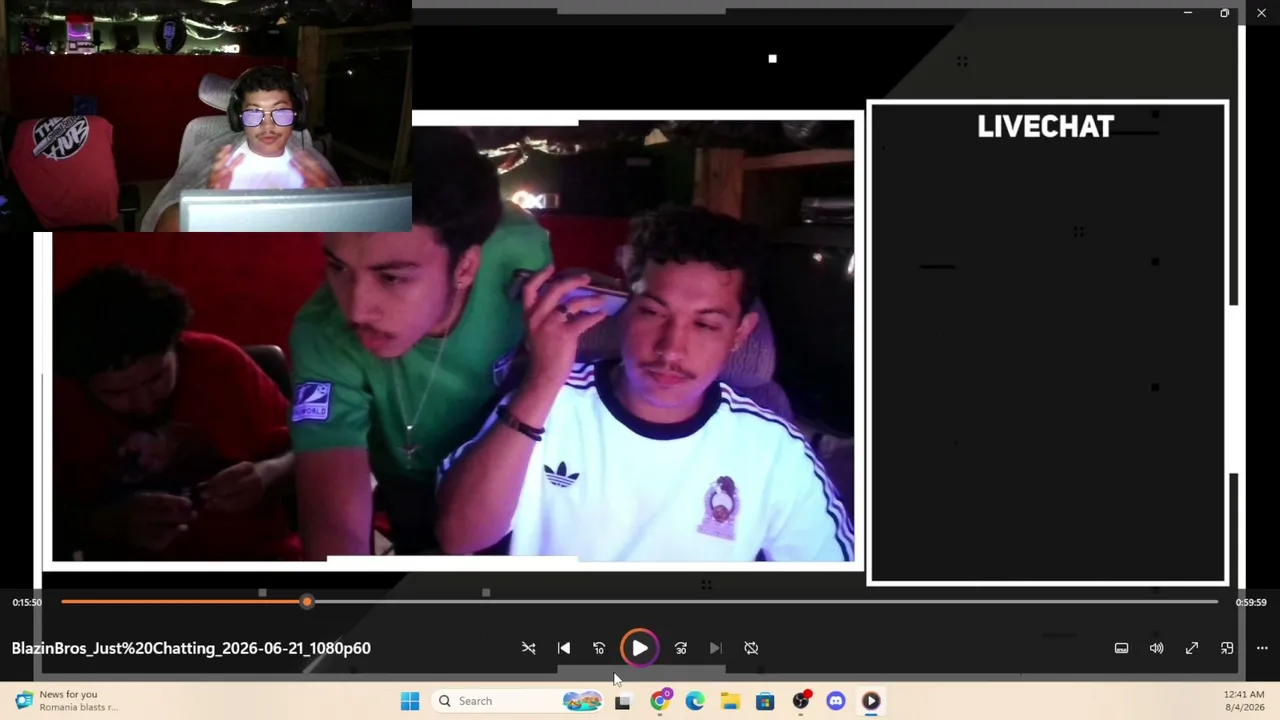
Task: Open Google Chrome from the taskbar
Action: pyautogui.click(x=660, y=701)
